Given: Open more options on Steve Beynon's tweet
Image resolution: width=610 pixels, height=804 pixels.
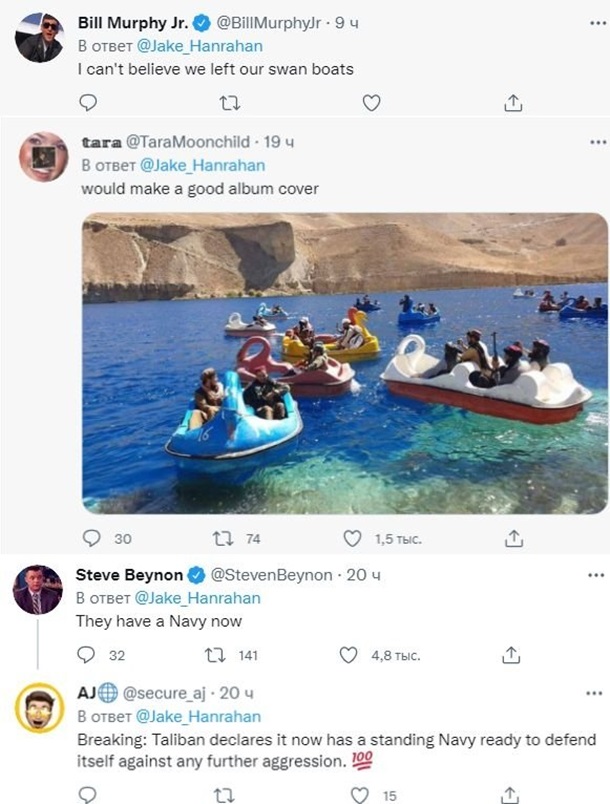Looking at the screenshot, I should point(596,575).
